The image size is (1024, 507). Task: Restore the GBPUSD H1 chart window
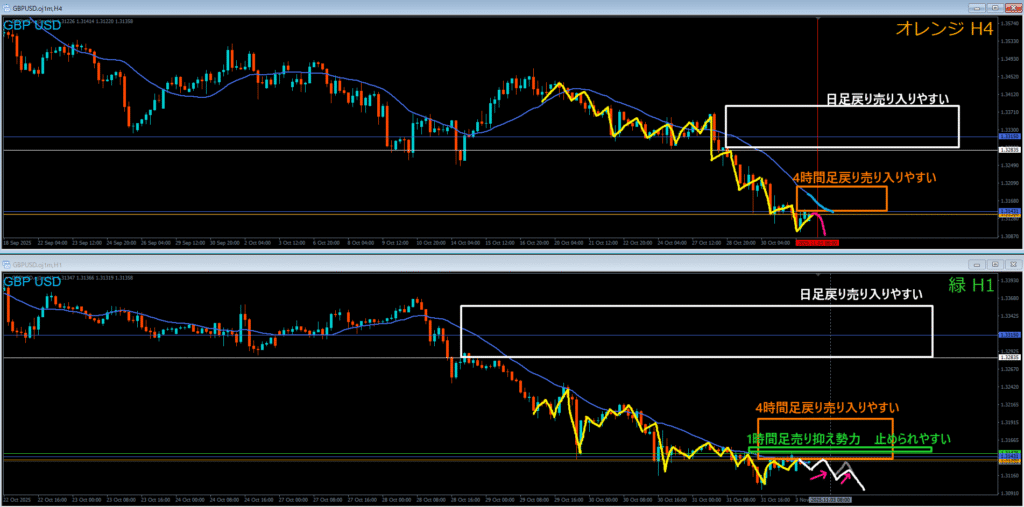click(x=995, y=265)
